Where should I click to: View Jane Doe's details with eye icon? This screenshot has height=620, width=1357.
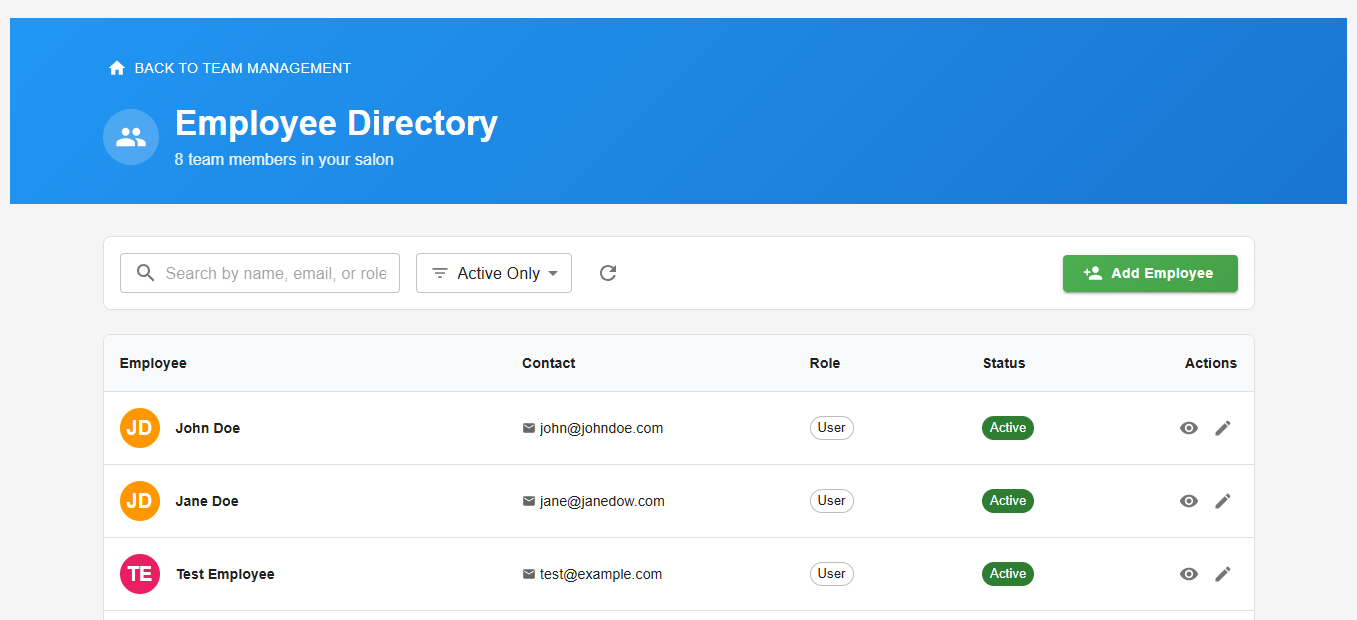click(1189, 501)
